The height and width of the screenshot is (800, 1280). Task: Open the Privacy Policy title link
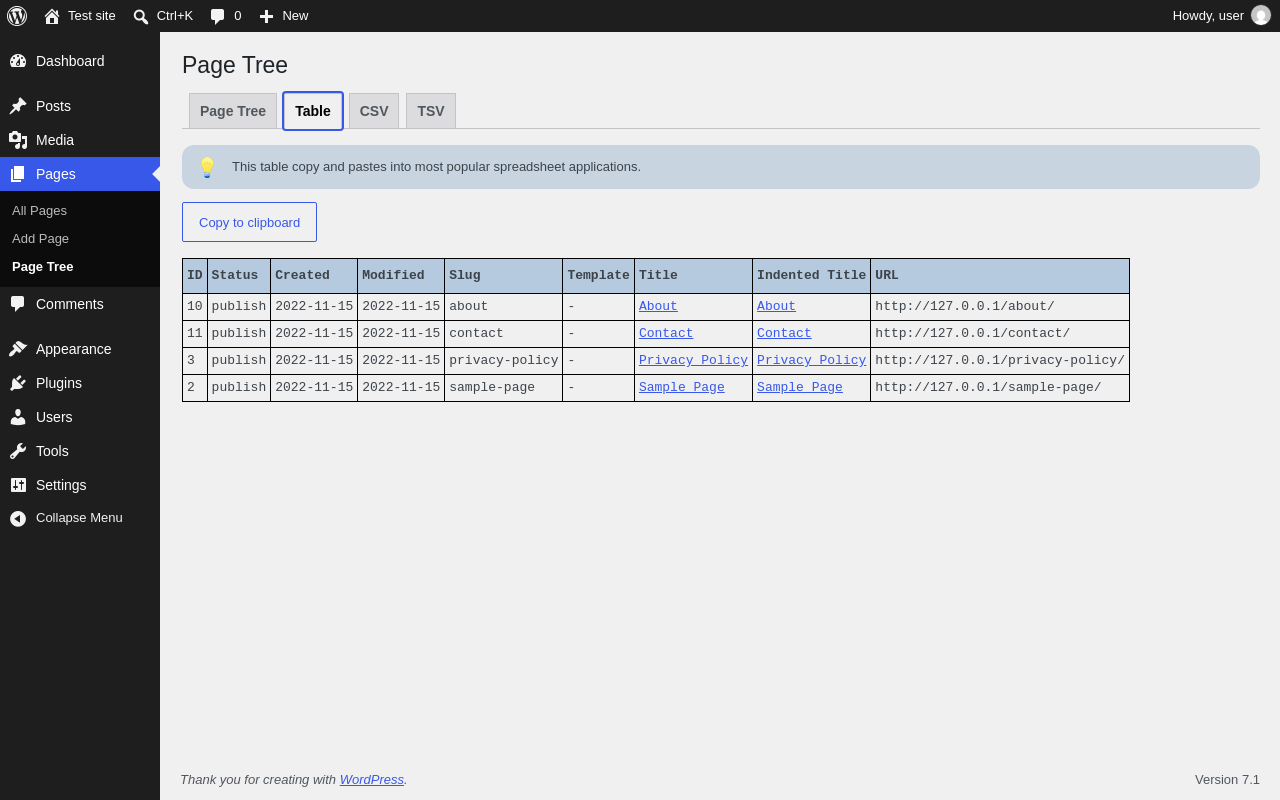tap(693, 360)
